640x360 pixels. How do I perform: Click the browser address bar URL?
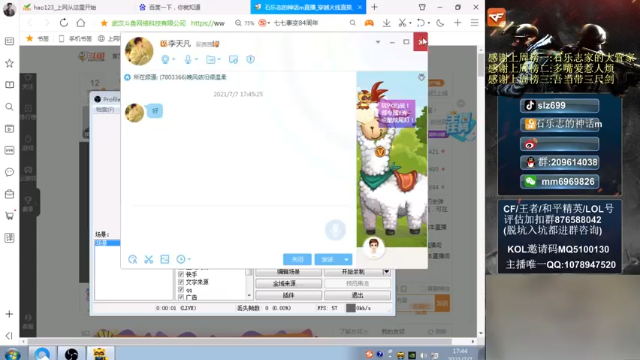[208, 23]
